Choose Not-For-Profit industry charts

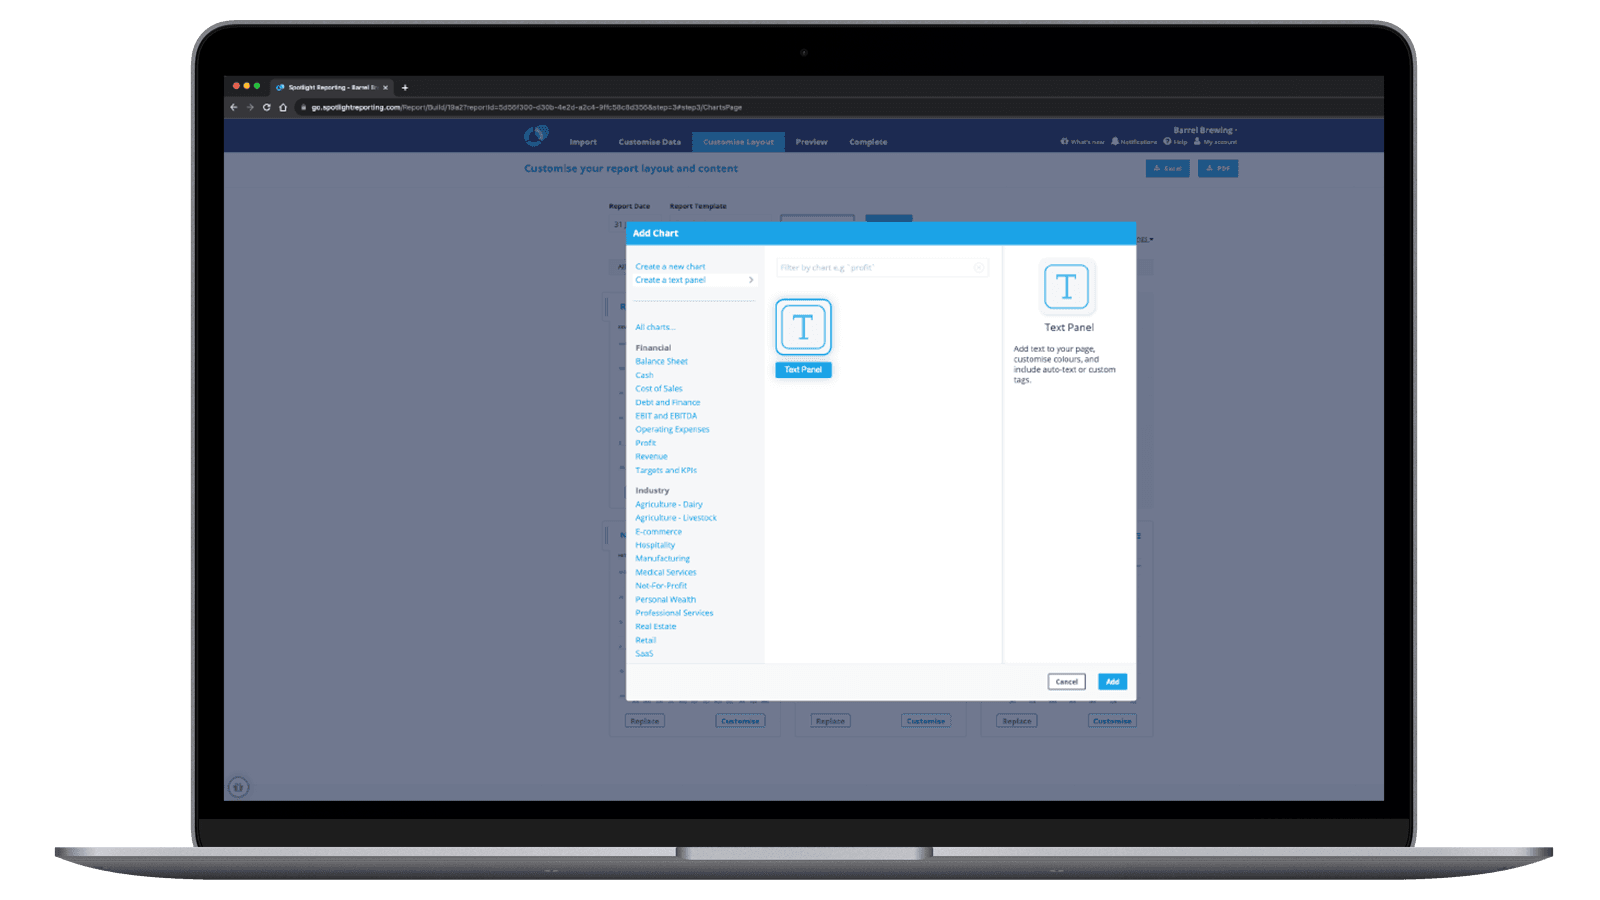tap(661, 586)
